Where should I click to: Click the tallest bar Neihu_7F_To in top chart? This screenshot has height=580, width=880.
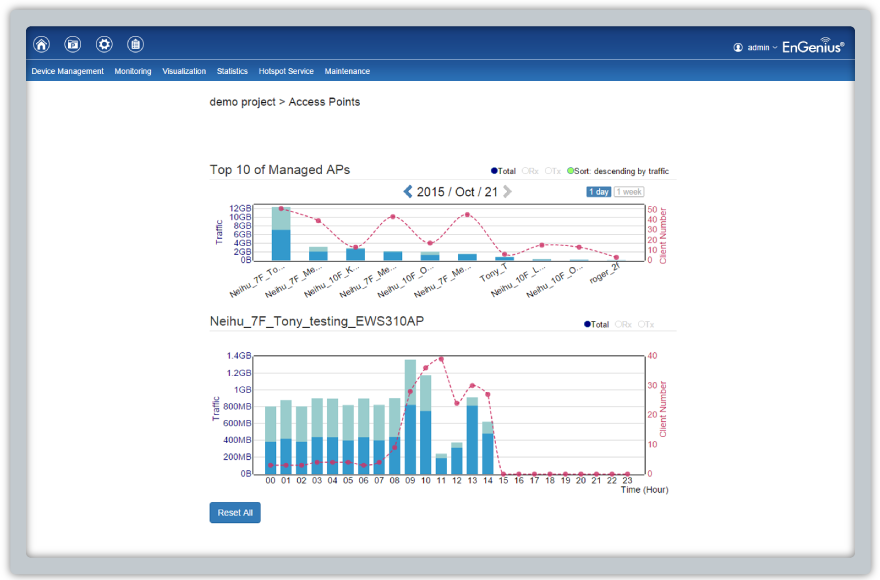[281, 234]
